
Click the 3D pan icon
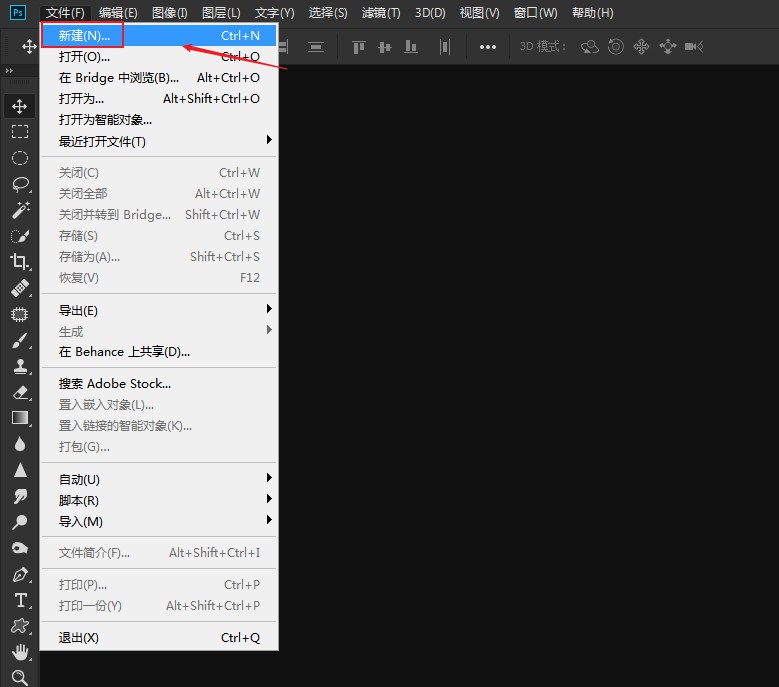coord(641,47)
